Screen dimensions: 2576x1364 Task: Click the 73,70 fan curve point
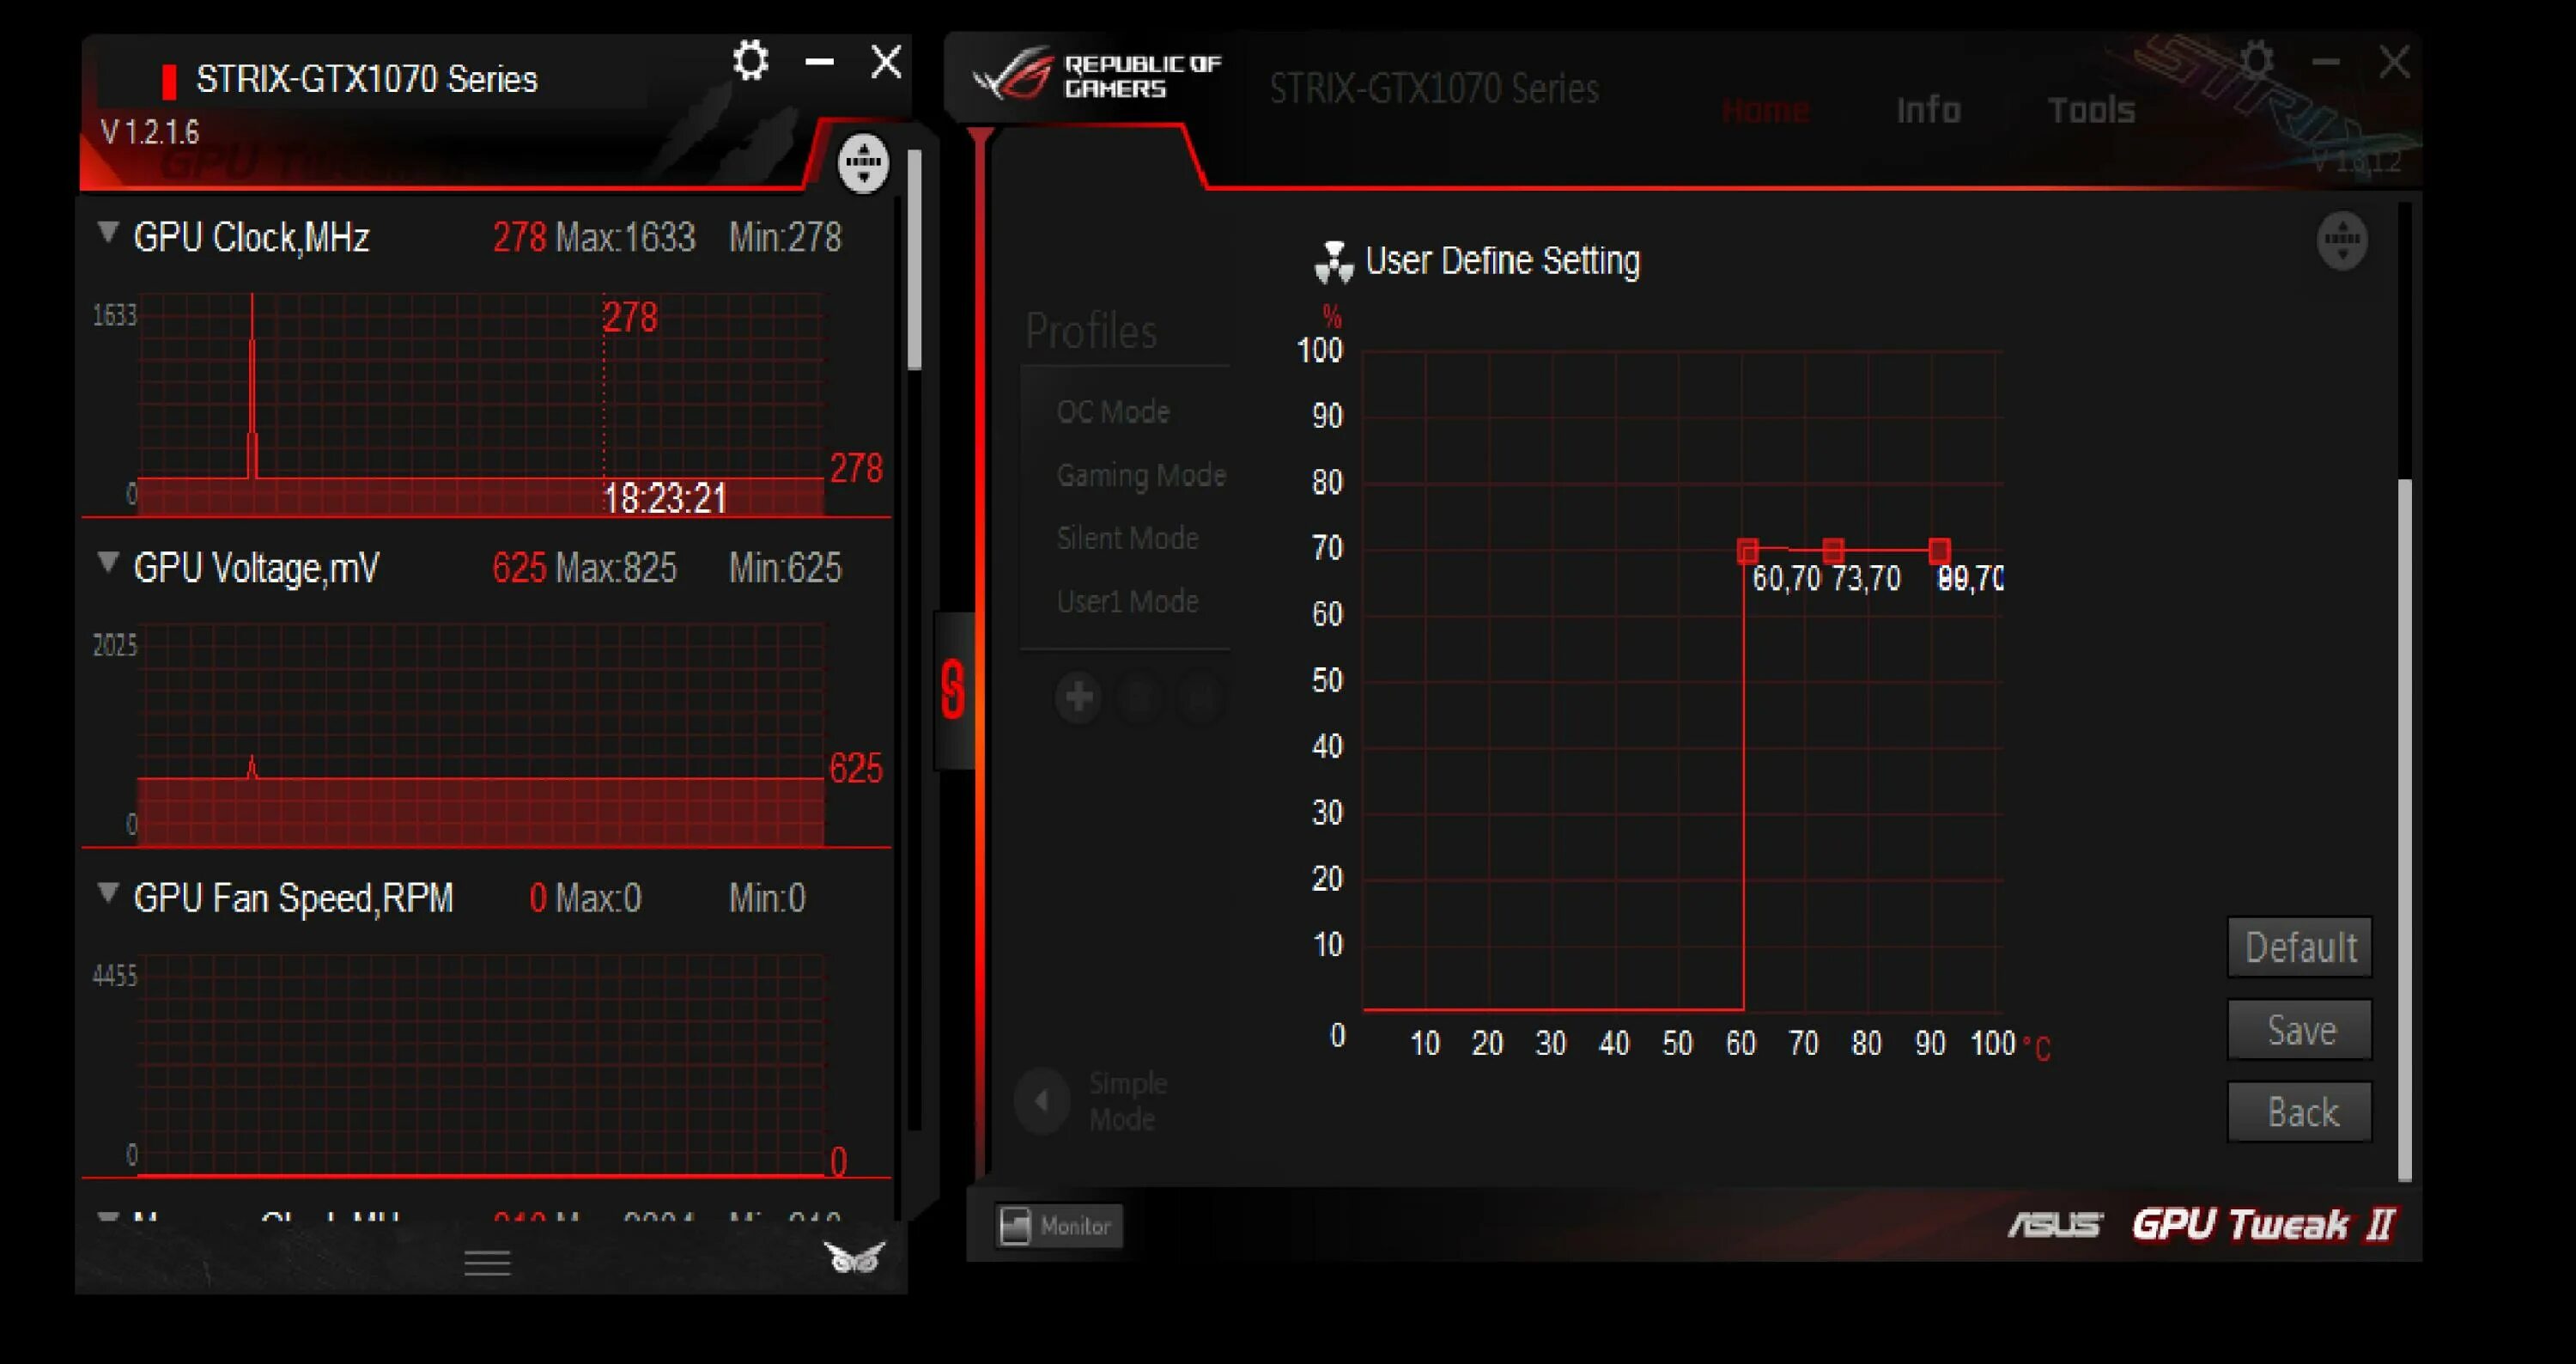coord(1832,550)
